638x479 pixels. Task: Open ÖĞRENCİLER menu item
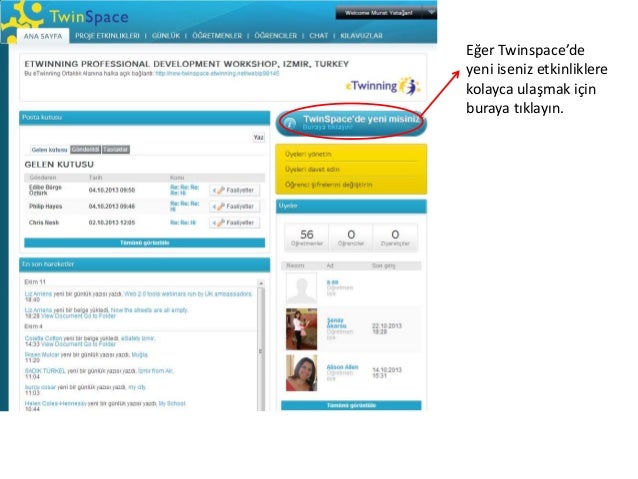click(x=275, y=36)
